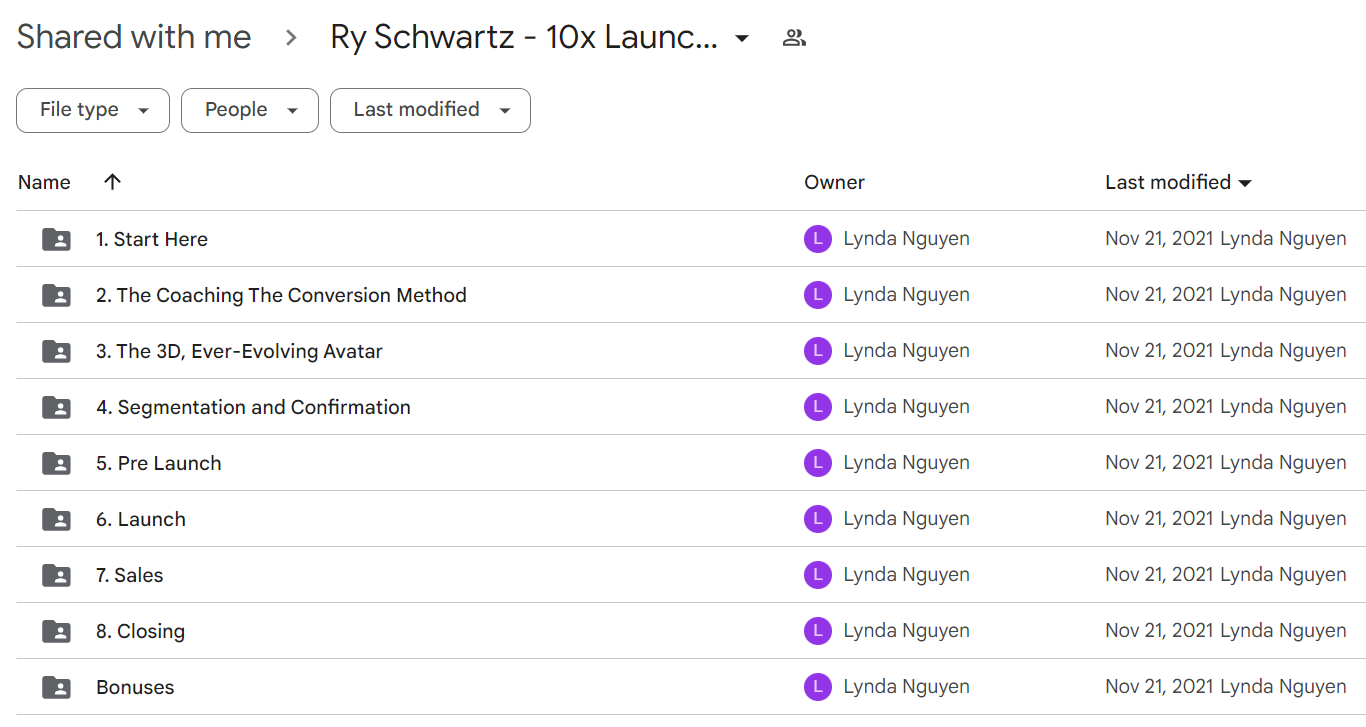Click the shared folder icon for 5. Pre Launch
1366x727 pixels.
(x=56, y=463)
